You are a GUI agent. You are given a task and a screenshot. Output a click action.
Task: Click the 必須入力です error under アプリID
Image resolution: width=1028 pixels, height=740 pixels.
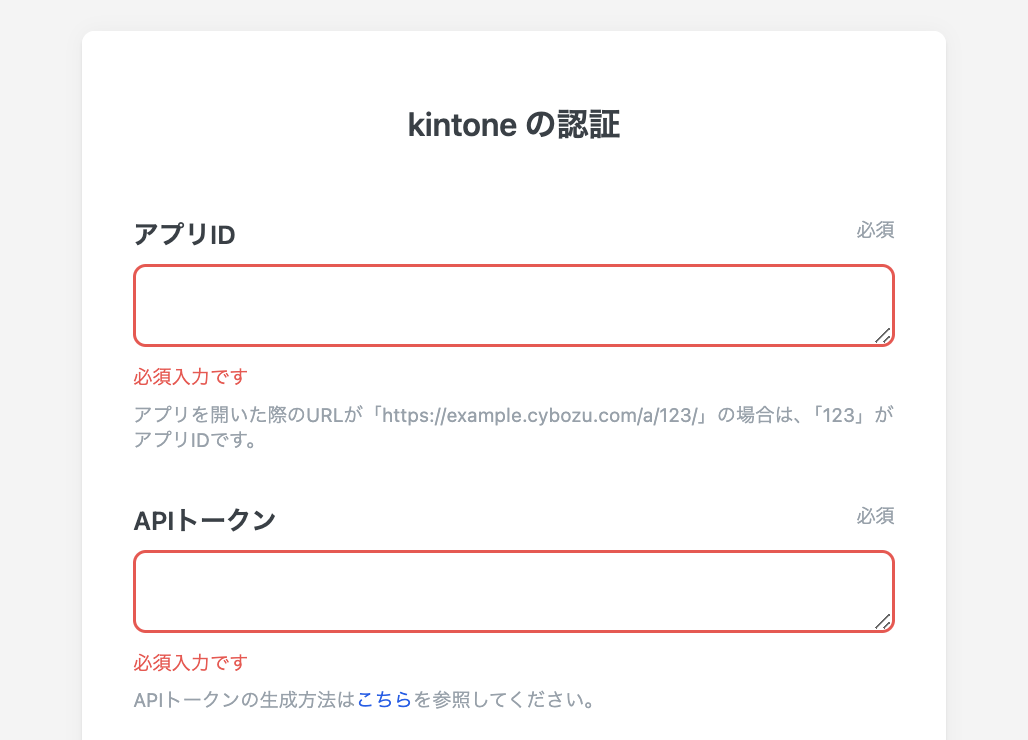coord(190,377)
